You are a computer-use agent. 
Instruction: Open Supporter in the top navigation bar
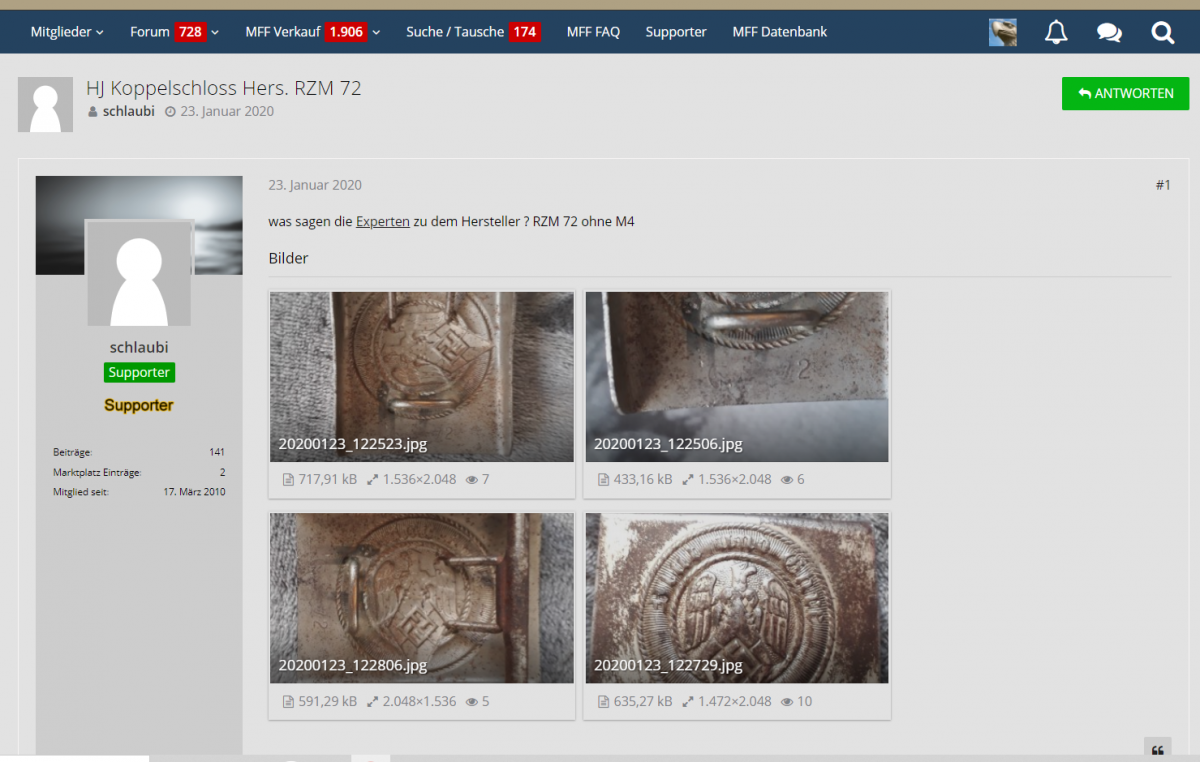pos(676,32)
